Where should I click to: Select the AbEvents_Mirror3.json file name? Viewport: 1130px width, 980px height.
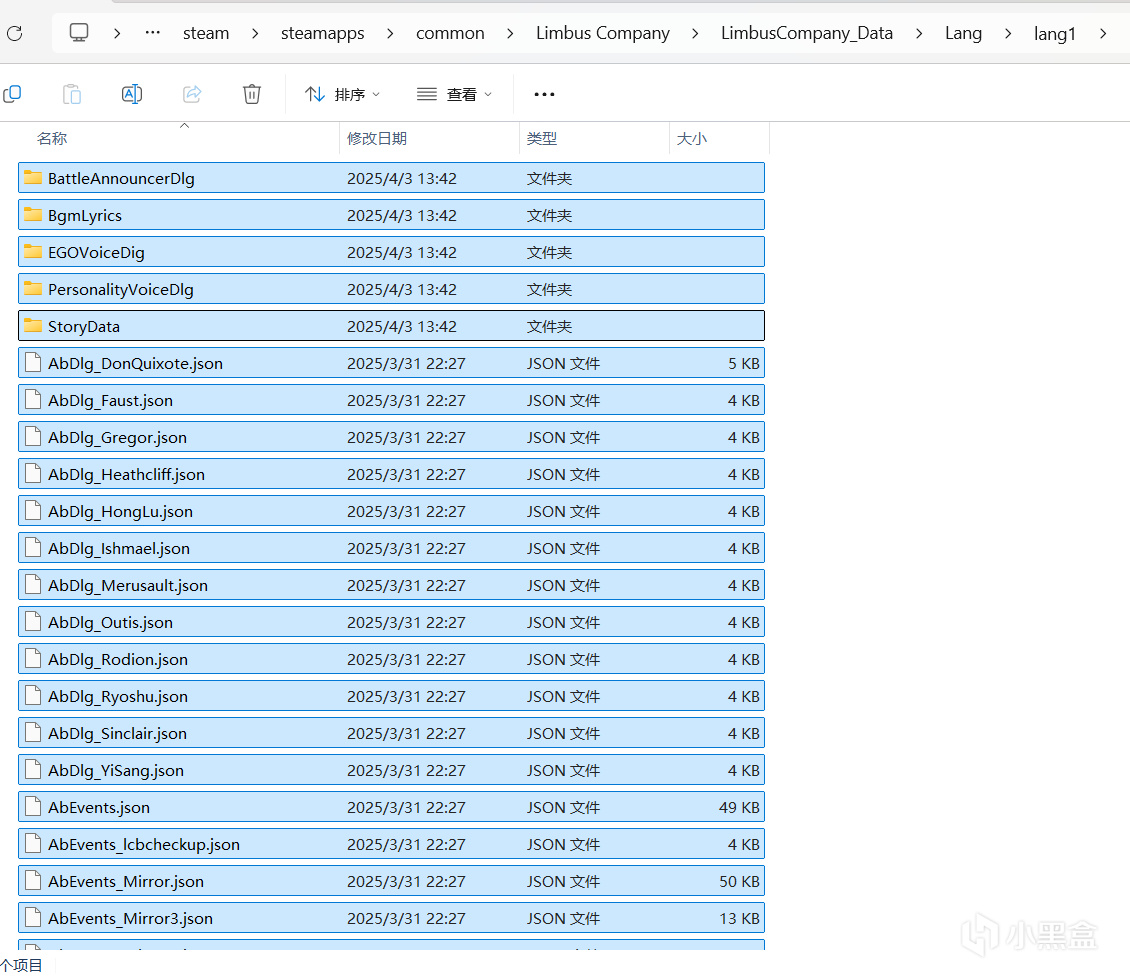pos(130,919)
